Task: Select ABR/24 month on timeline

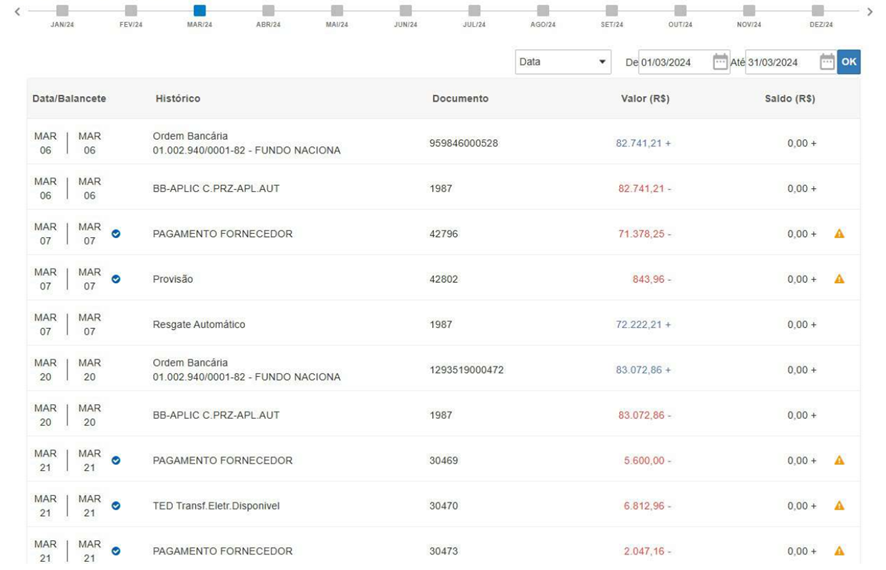Action: click(x=268, y=10)
